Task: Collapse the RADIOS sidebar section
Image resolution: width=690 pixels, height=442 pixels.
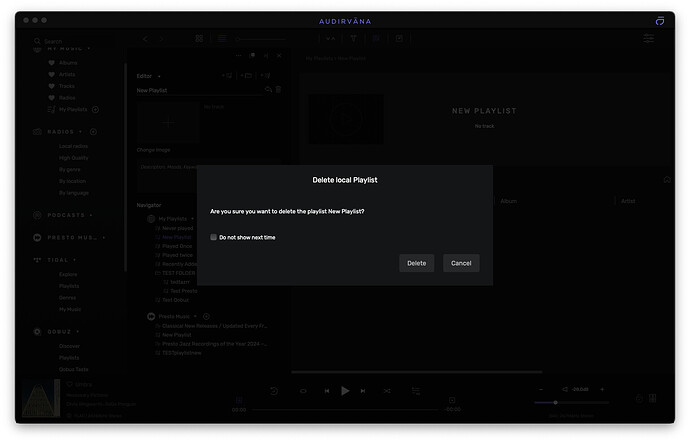Action: pyautogui.click(x=81, y=132)
